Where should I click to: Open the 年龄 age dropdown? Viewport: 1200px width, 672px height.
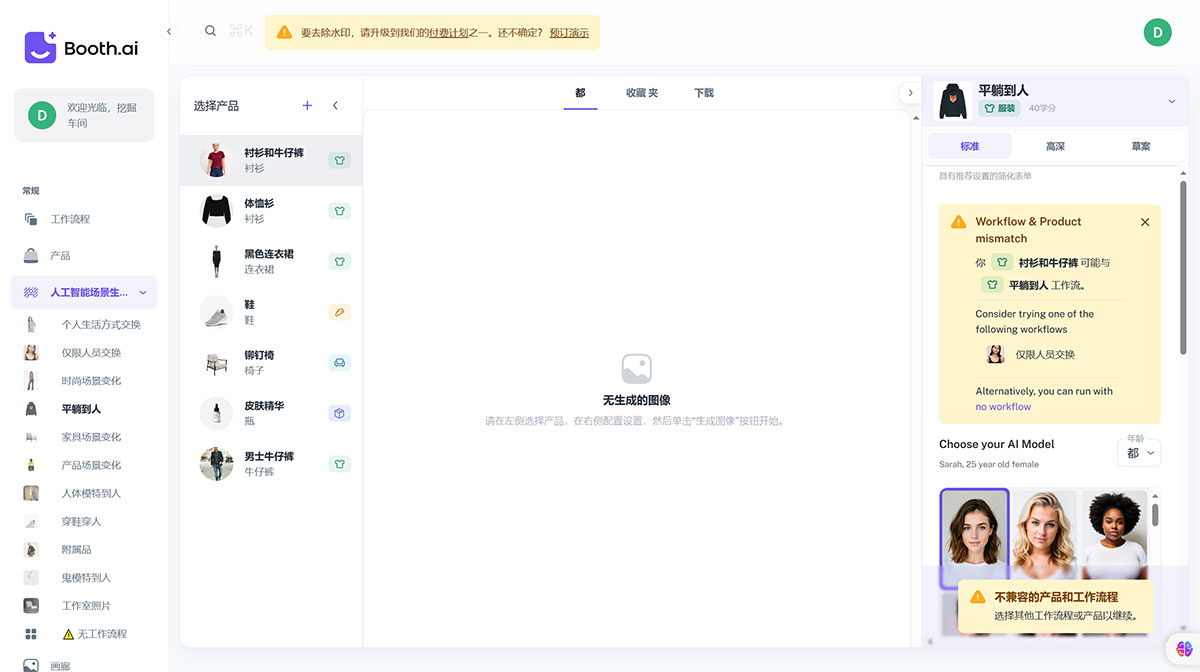pos(1139,452)
